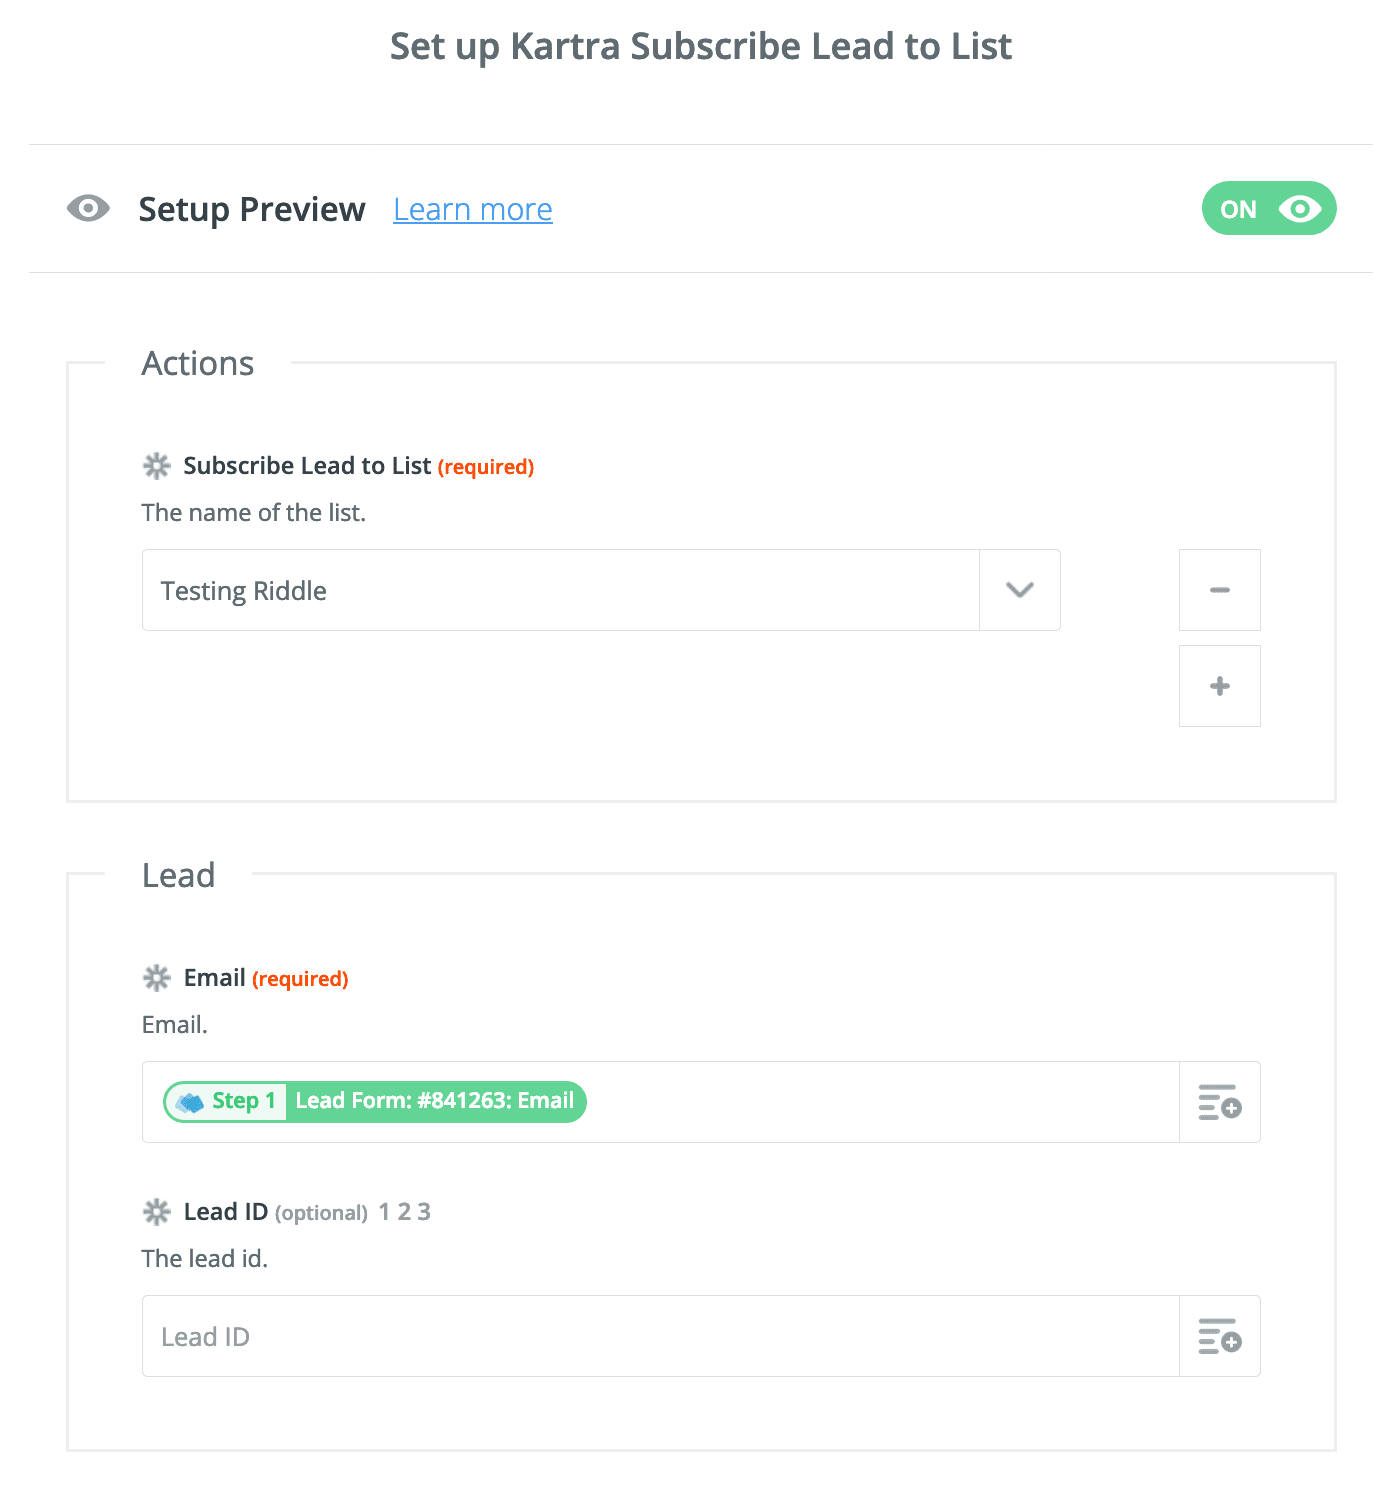This screenshot has width=1400, height=1498.
Task: Select the Testing Riddle list field
Action: (561, 590)
